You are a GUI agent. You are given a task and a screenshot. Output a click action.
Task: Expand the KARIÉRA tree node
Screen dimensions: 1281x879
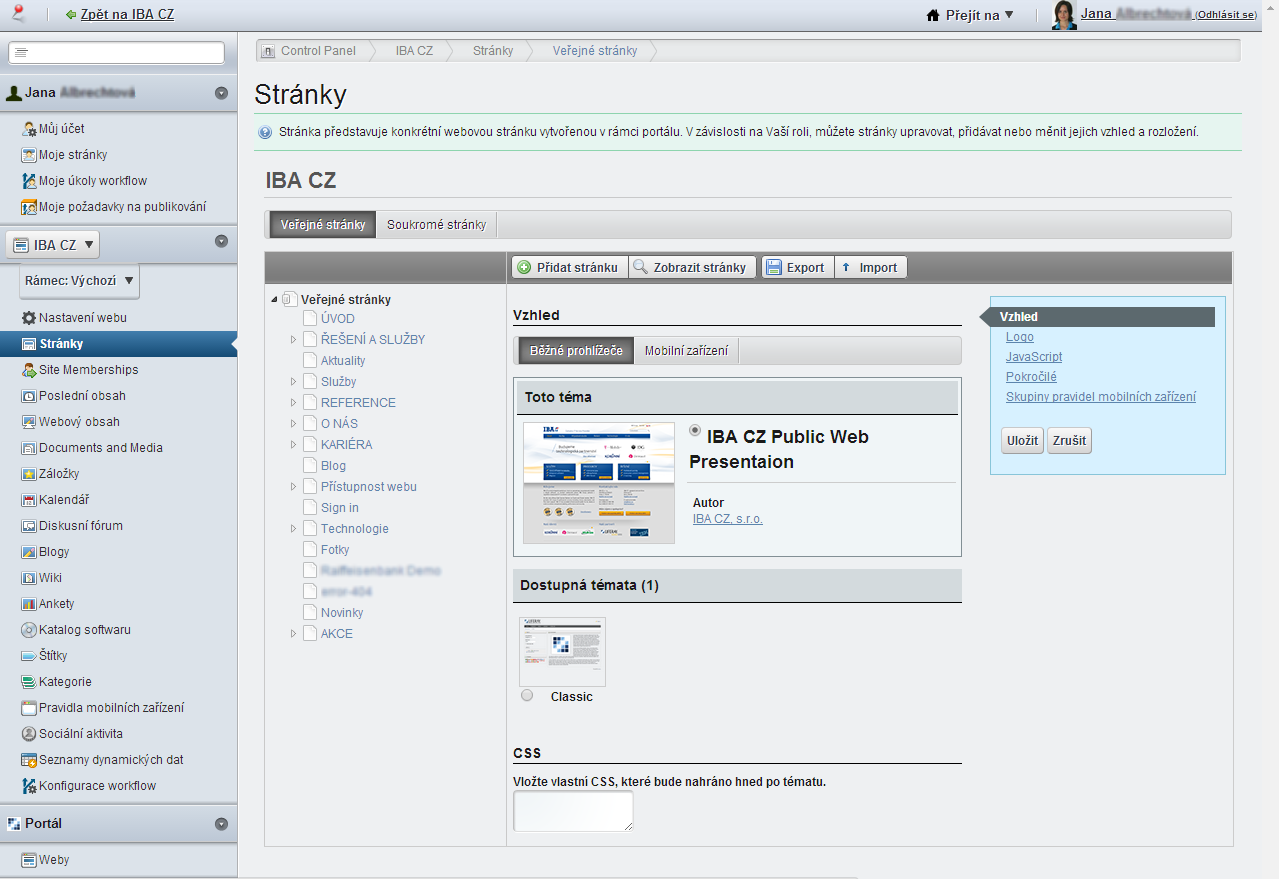(293, 445)
